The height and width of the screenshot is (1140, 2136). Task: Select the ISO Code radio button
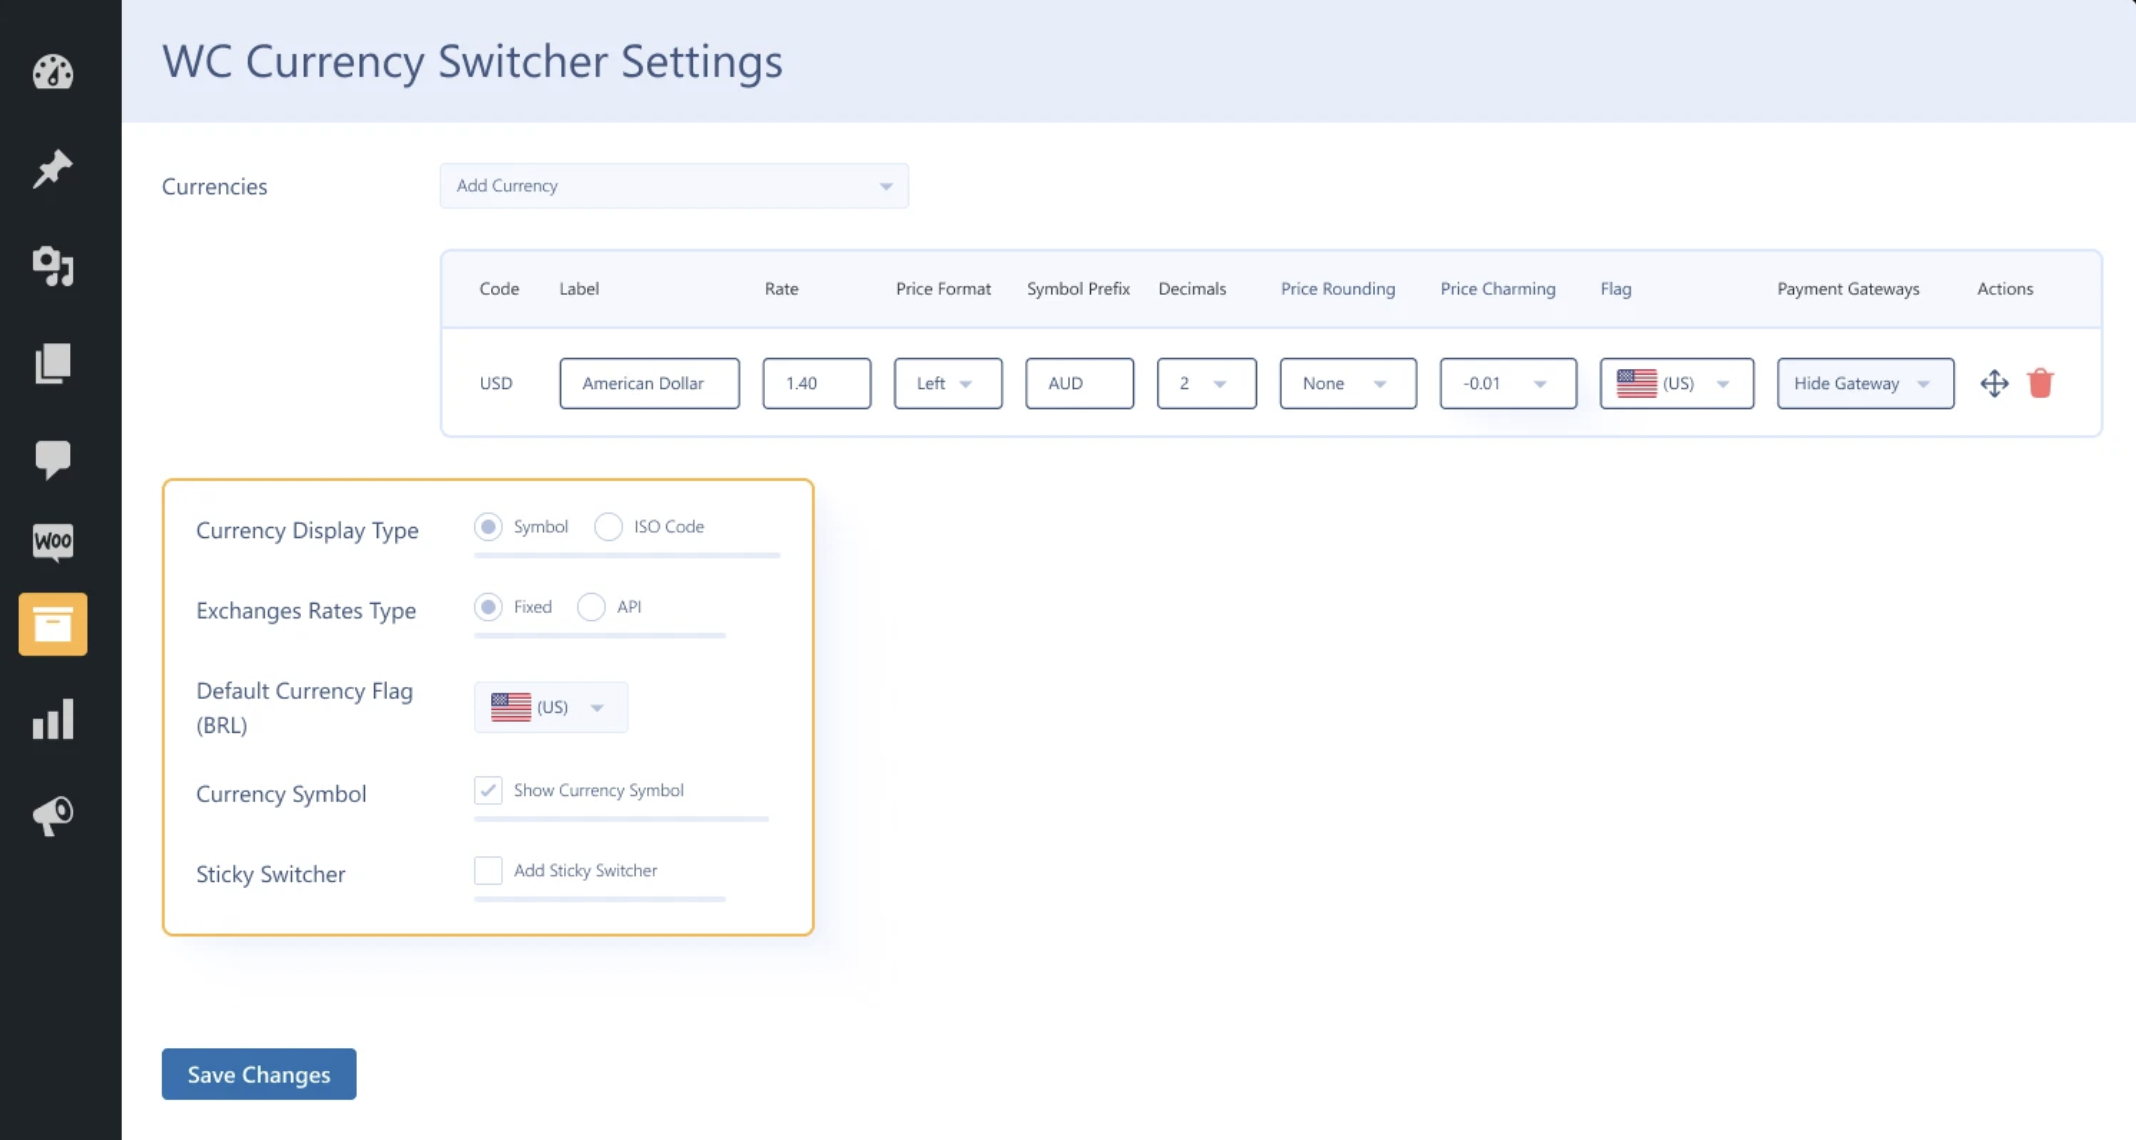point(608,527)
